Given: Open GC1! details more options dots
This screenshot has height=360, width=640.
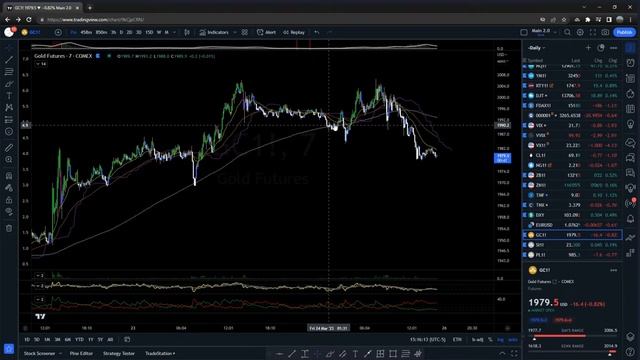Looking at the screenshot, I should [613, 270].
